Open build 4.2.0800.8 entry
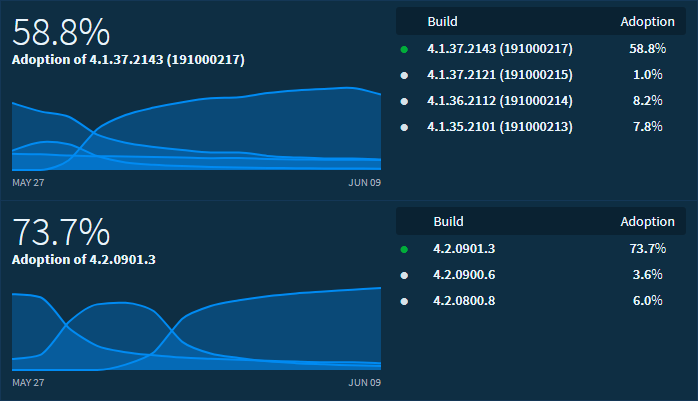Screen dimensions: 698x401 [464, 300]
